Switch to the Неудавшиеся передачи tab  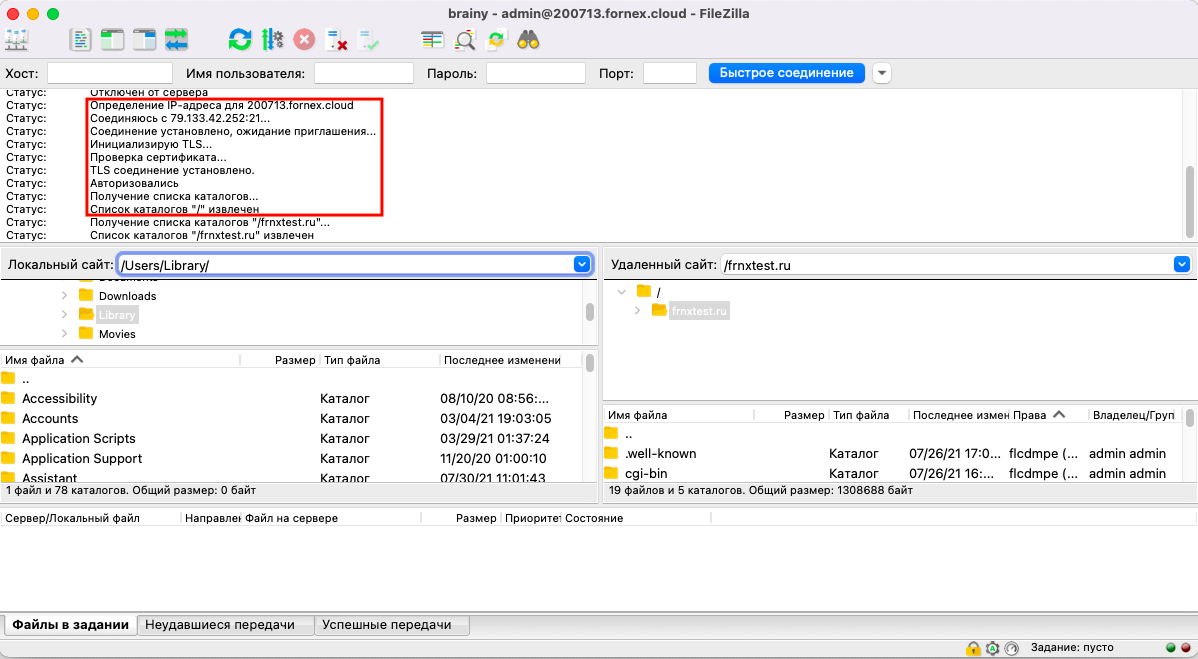226,625
